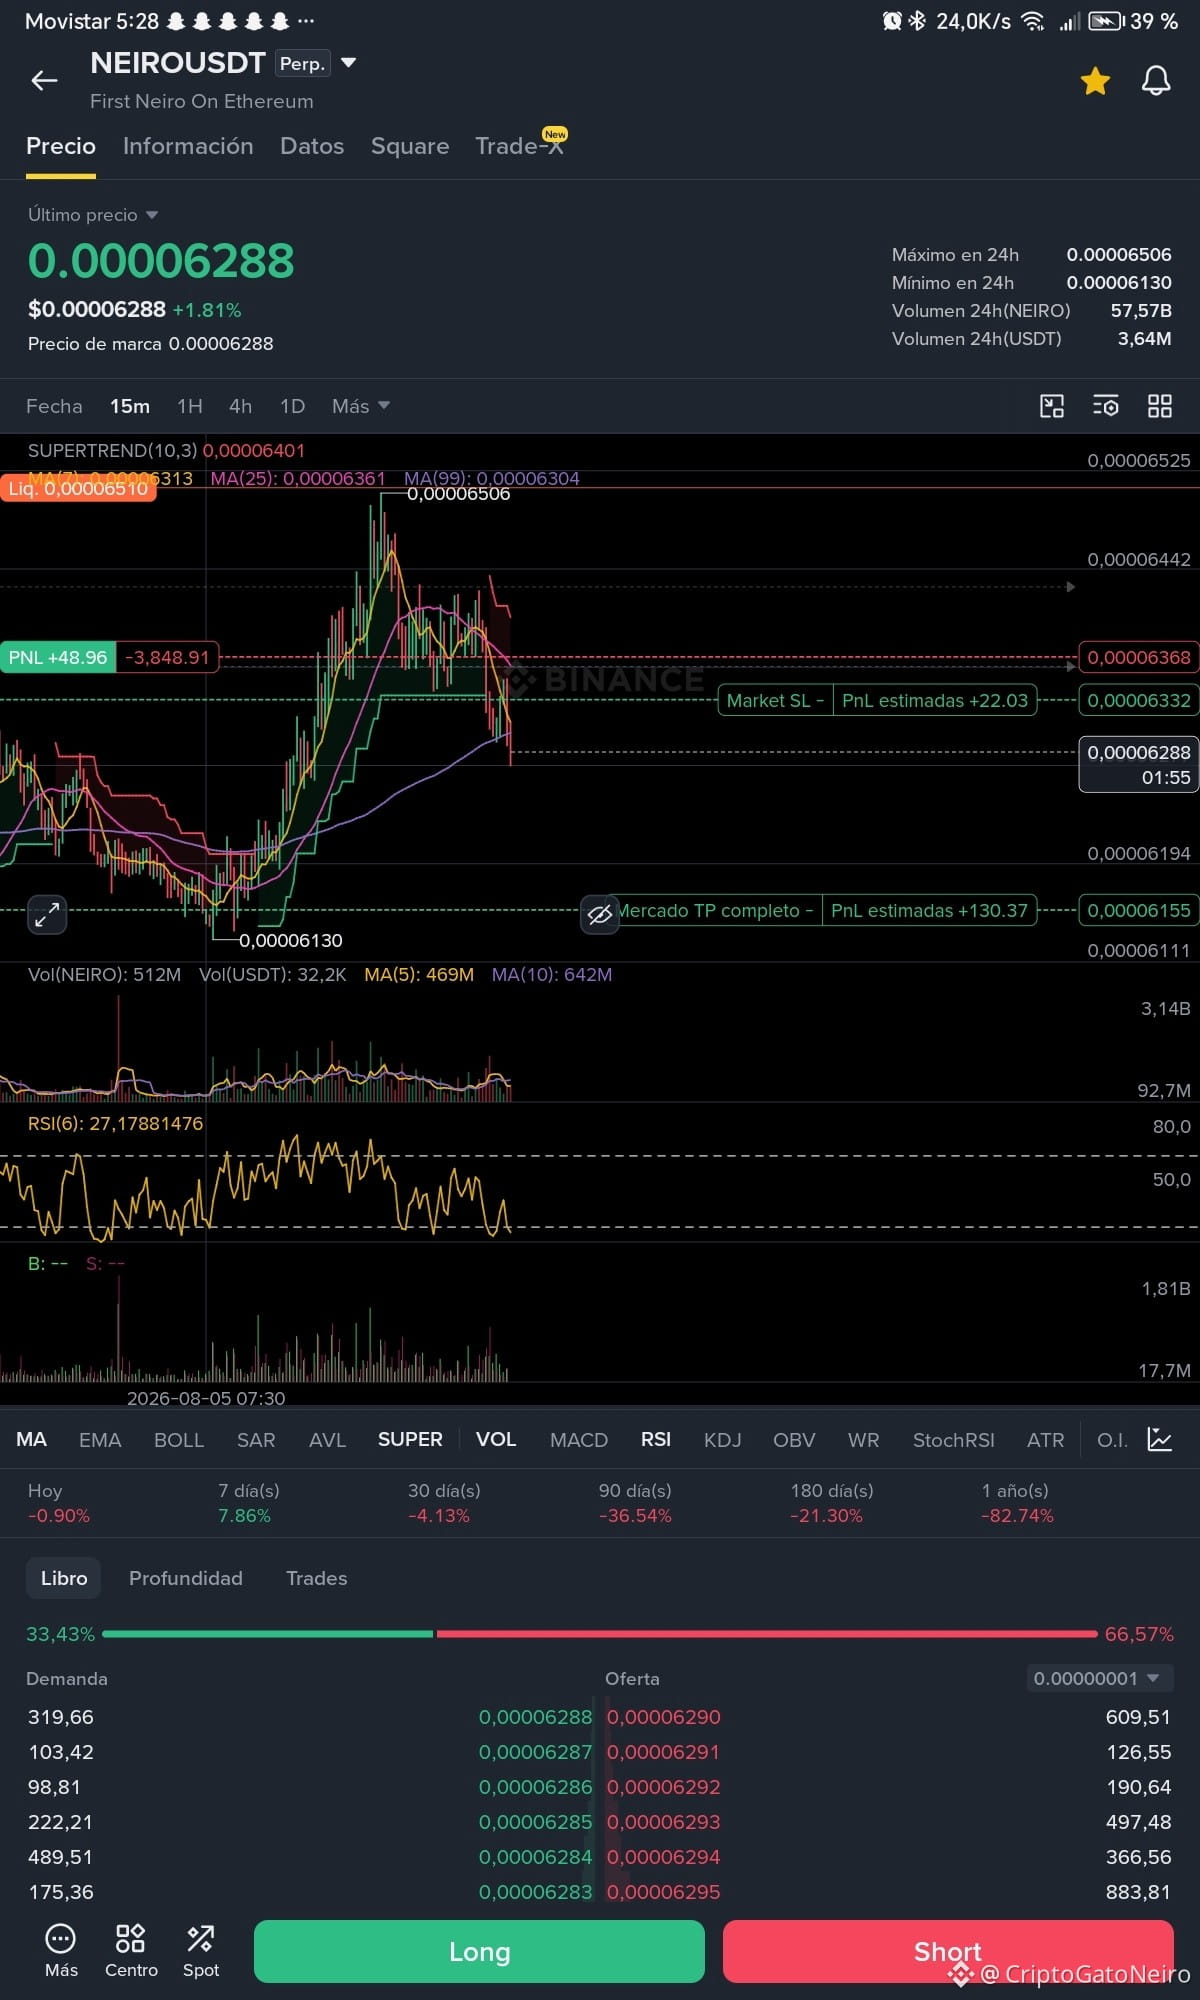Switch to the Precio tab
The width and height of the screenshot is (1200, 2000).
click(61, 146)
